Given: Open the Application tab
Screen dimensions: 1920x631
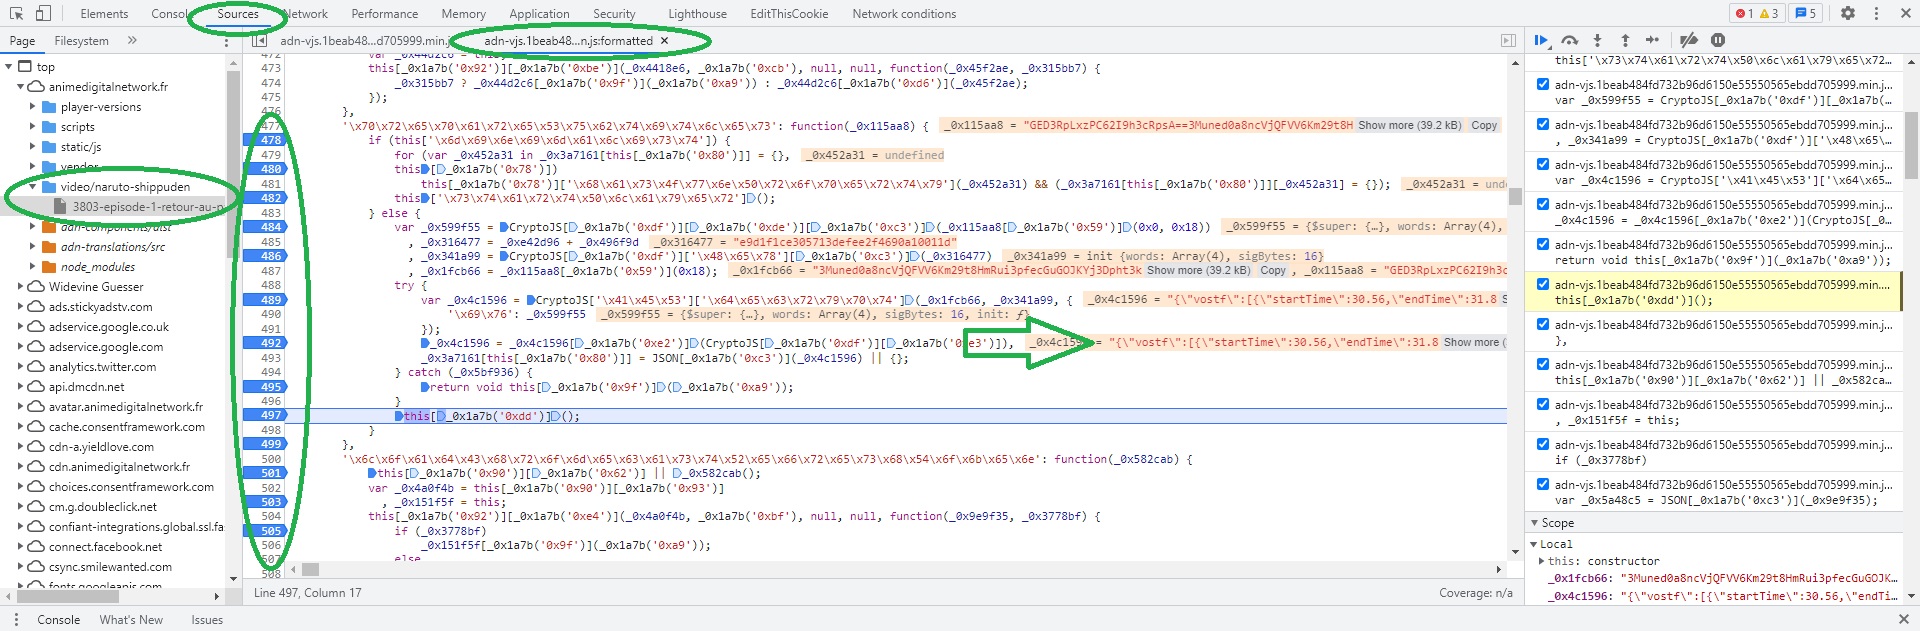Looking at the screenshot, I should pos(539,14).
